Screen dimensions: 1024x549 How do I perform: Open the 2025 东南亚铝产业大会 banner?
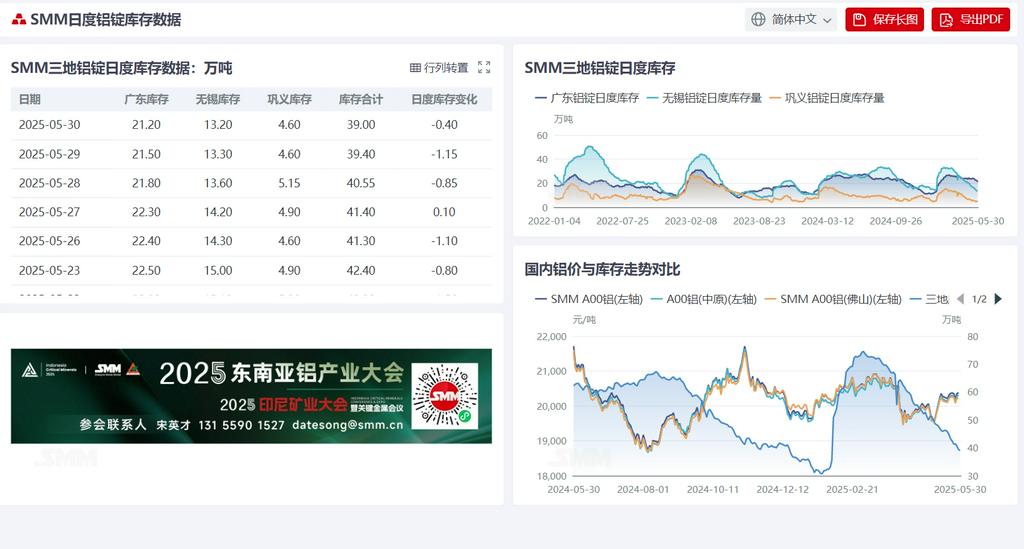point(251,396)
